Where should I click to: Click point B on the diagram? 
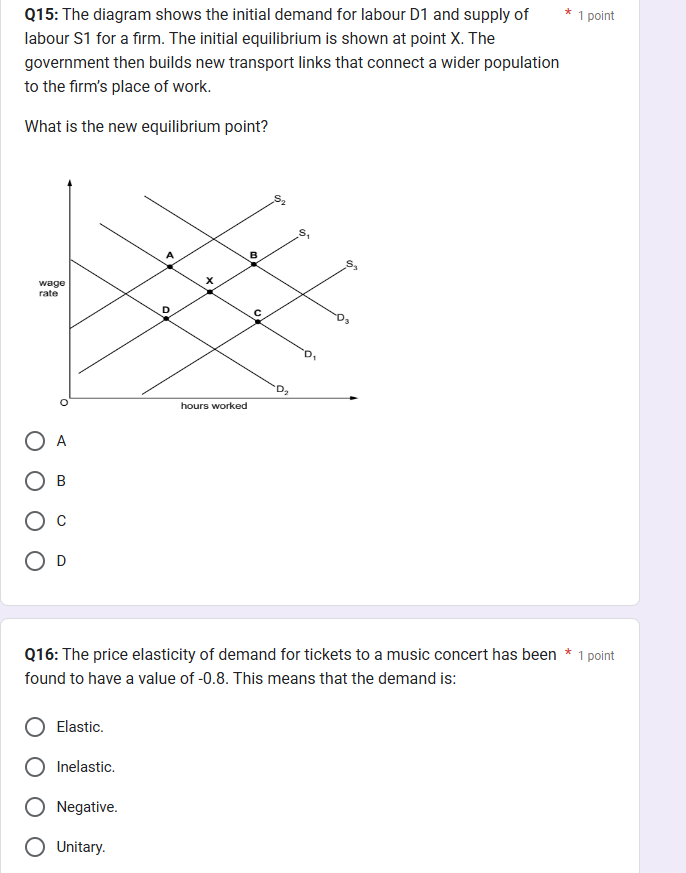[253, 264]
